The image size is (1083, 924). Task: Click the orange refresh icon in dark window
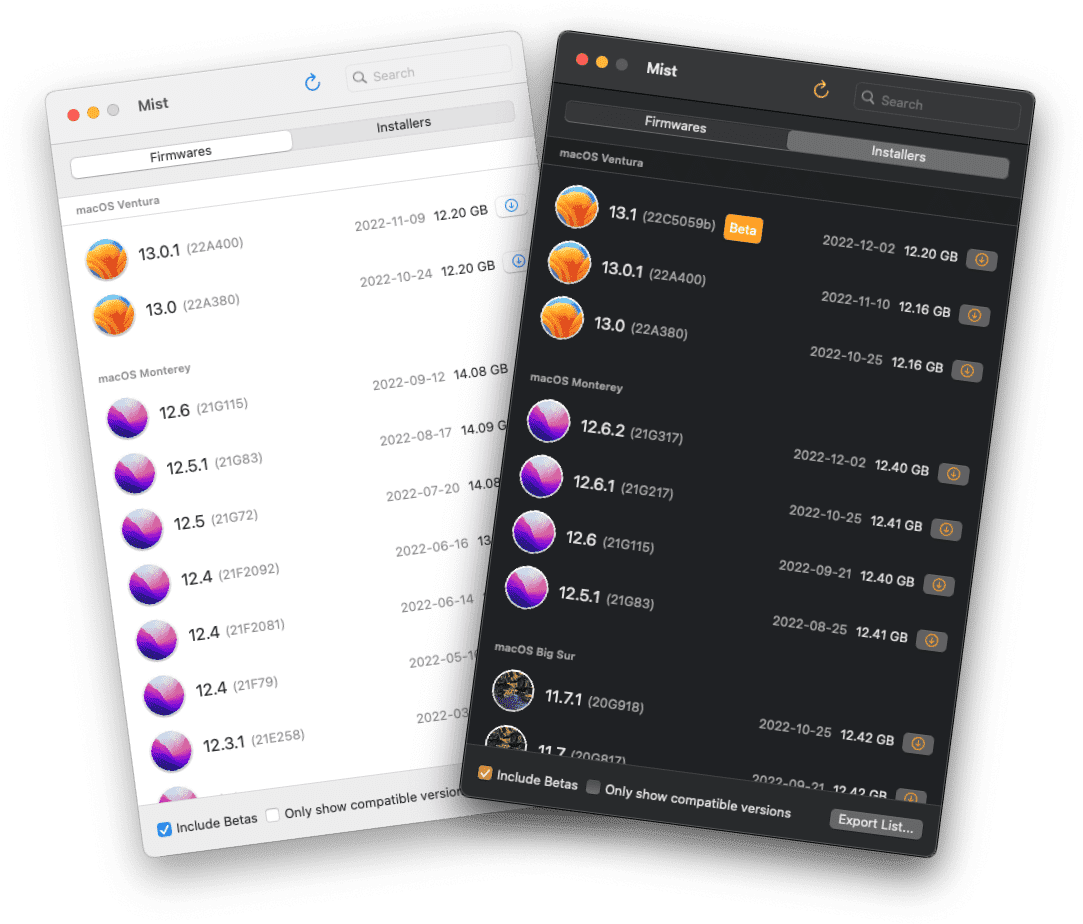tap(821, 90)
